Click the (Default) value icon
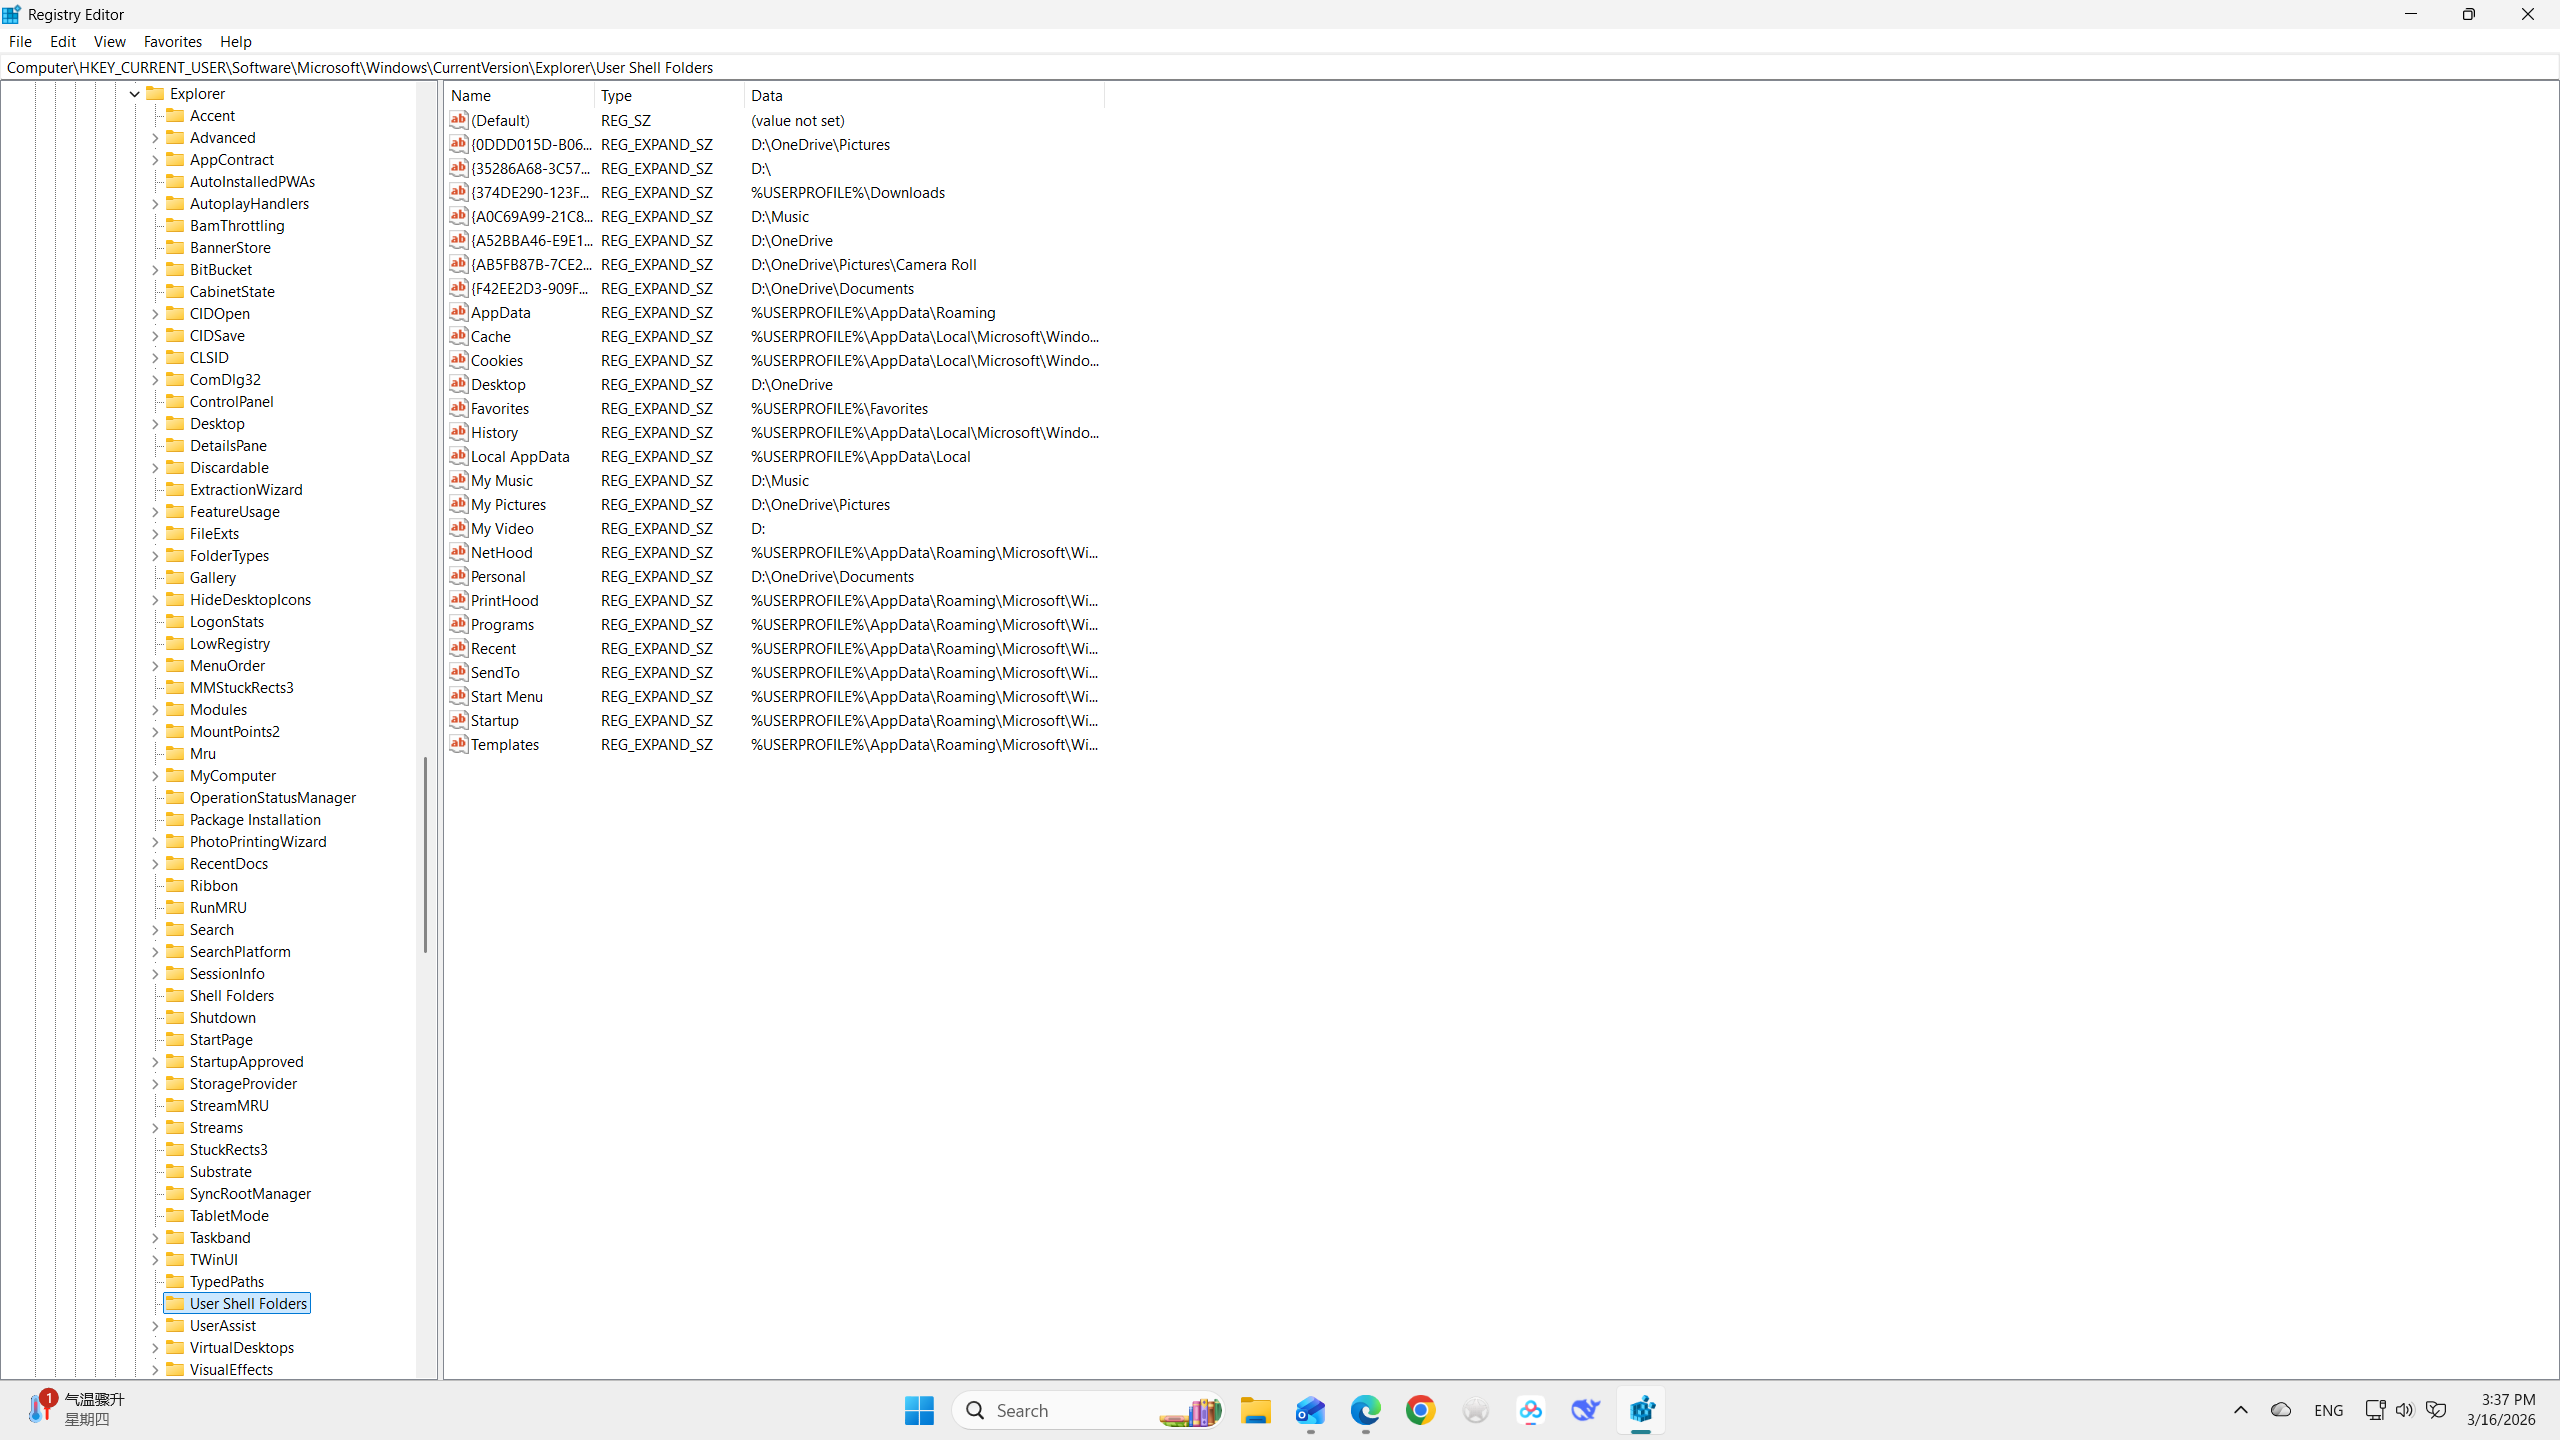Viewport: 2560px width, 1440px height. point(459,120)
